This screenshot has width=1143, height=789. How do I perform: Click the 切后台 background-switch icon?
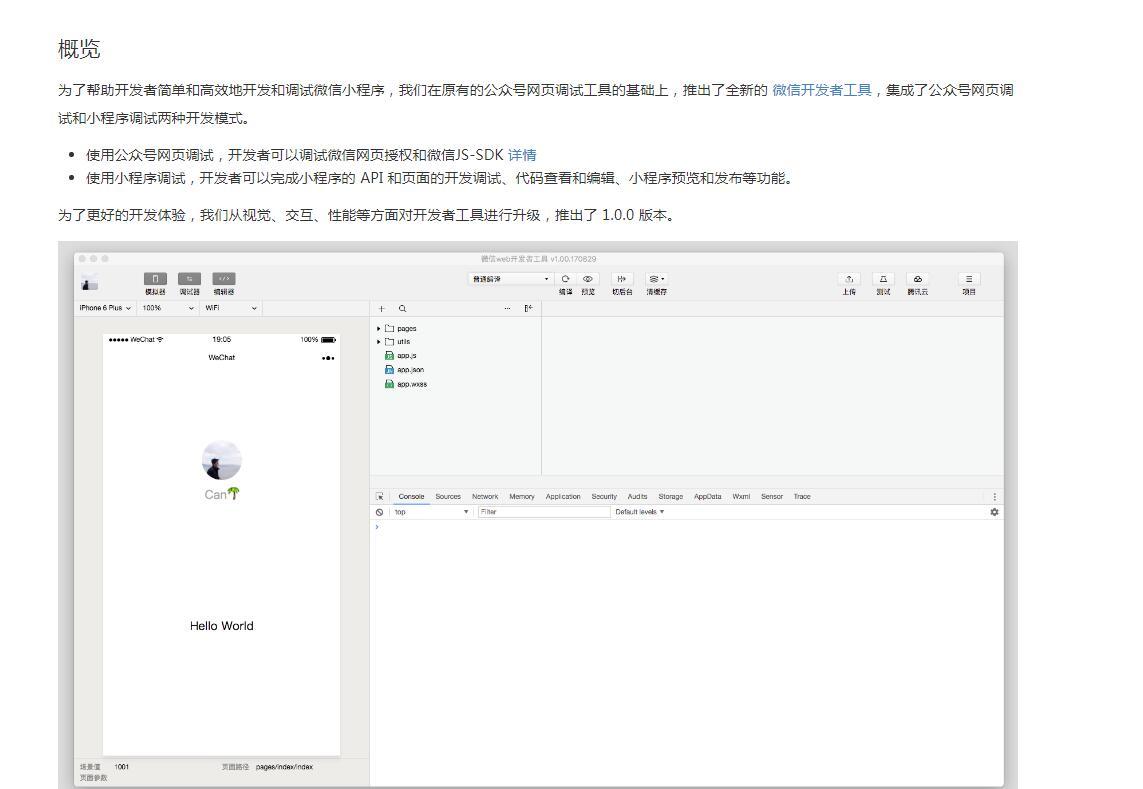(x=622, y=278)
